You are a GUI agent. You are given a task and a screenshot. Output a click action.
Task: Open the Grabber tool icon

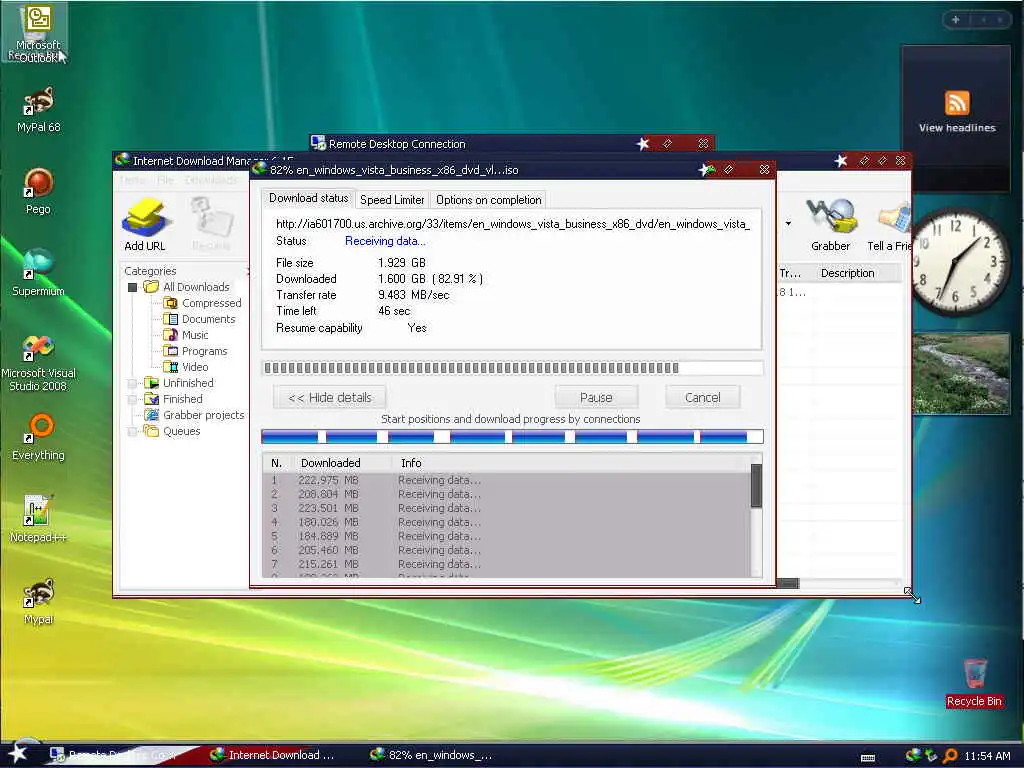831,225
